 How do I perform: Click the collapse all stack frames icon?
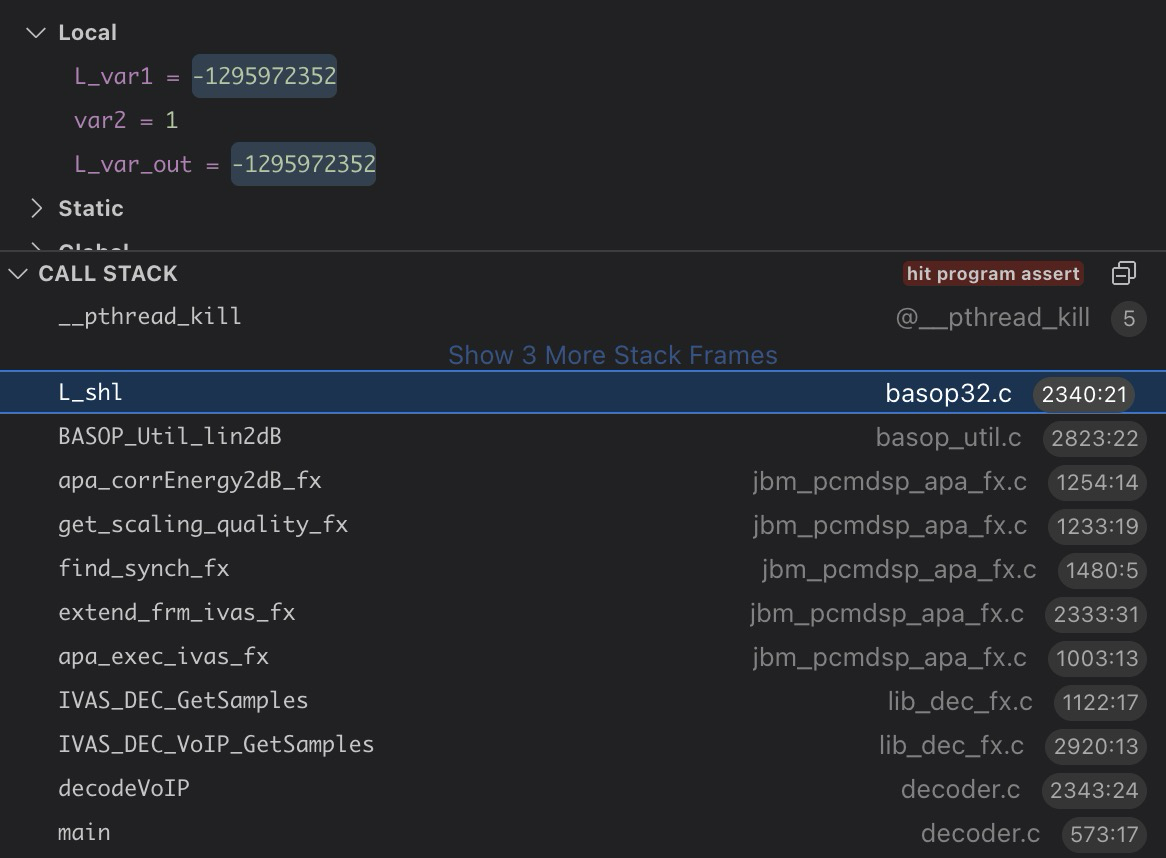[x=1123, y=274]
